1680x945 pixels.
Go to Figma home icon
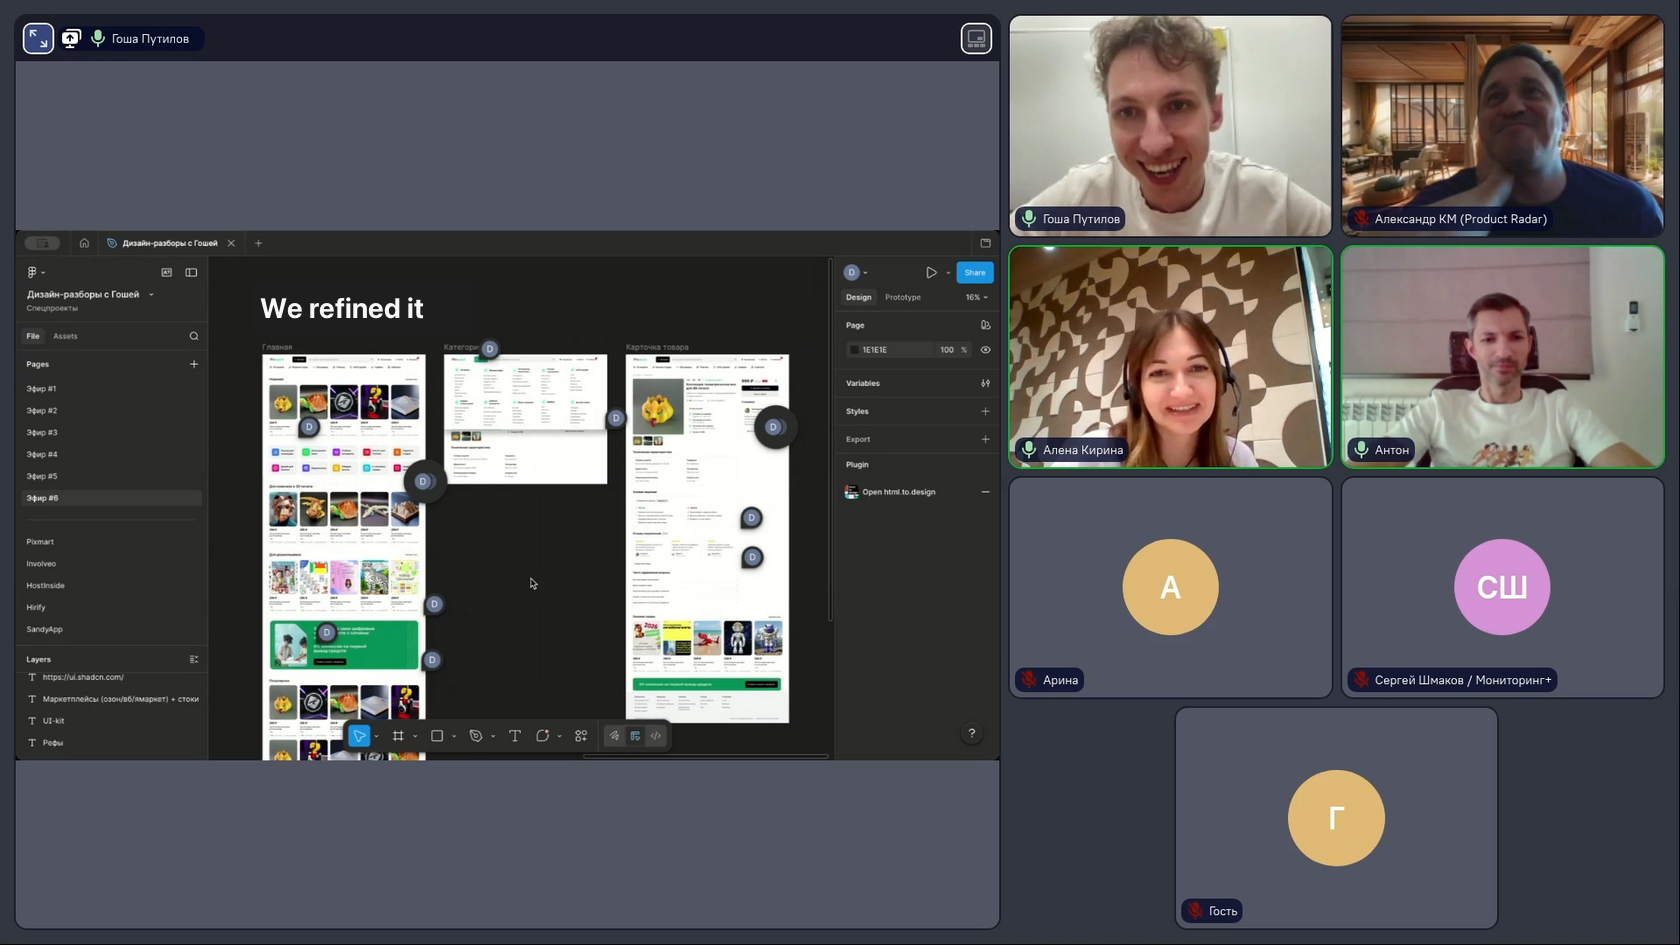click(84, 243)
